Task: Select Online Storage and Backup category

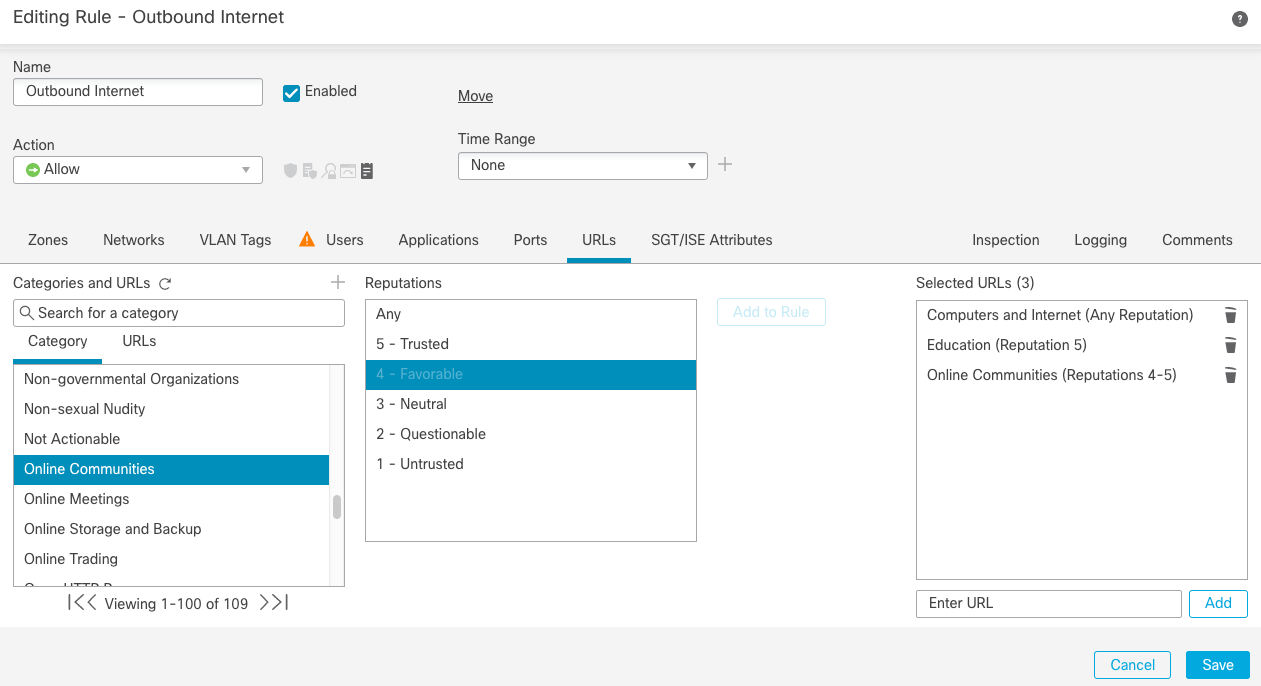Action: pyautogui.click(x=171, y=529)
